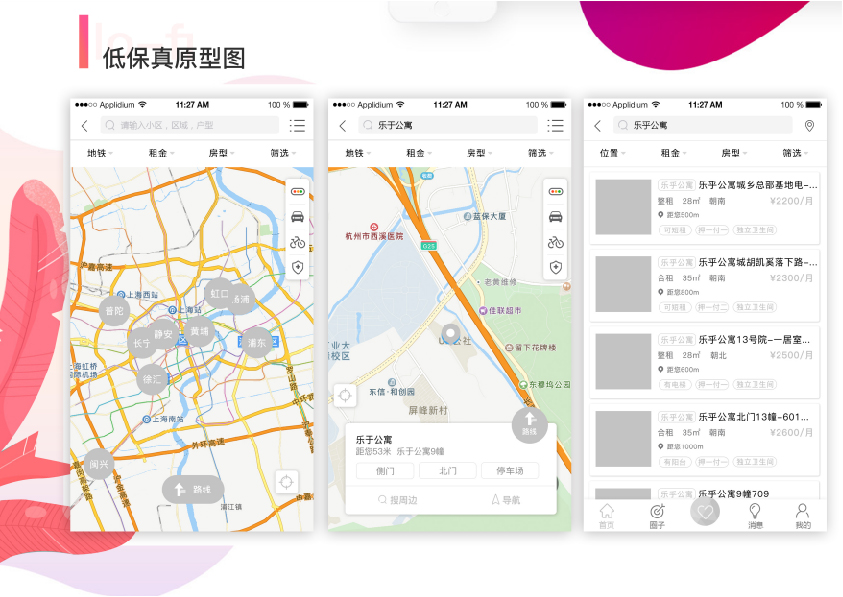Open 租金 dropdown in right screen

click(674, 153)
